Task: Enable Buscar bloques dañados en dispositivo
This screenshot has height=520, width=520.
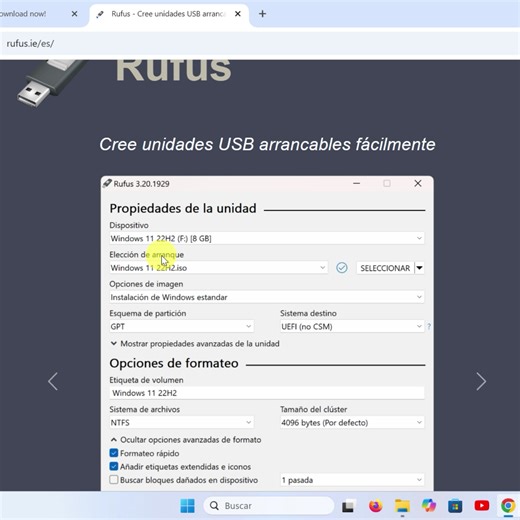Action: 114,480
